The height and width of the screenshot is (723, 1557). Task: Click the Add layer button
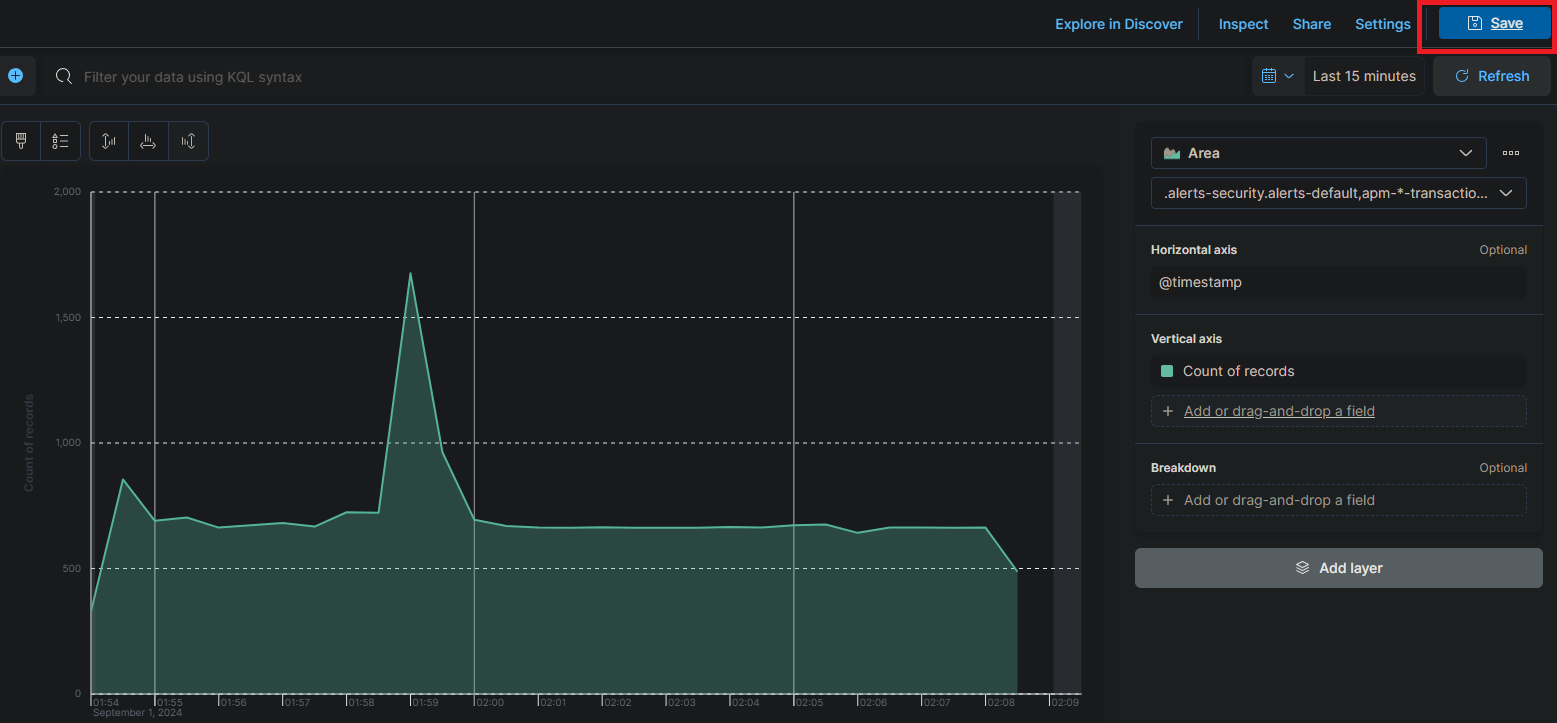(x=1338, y=568)
